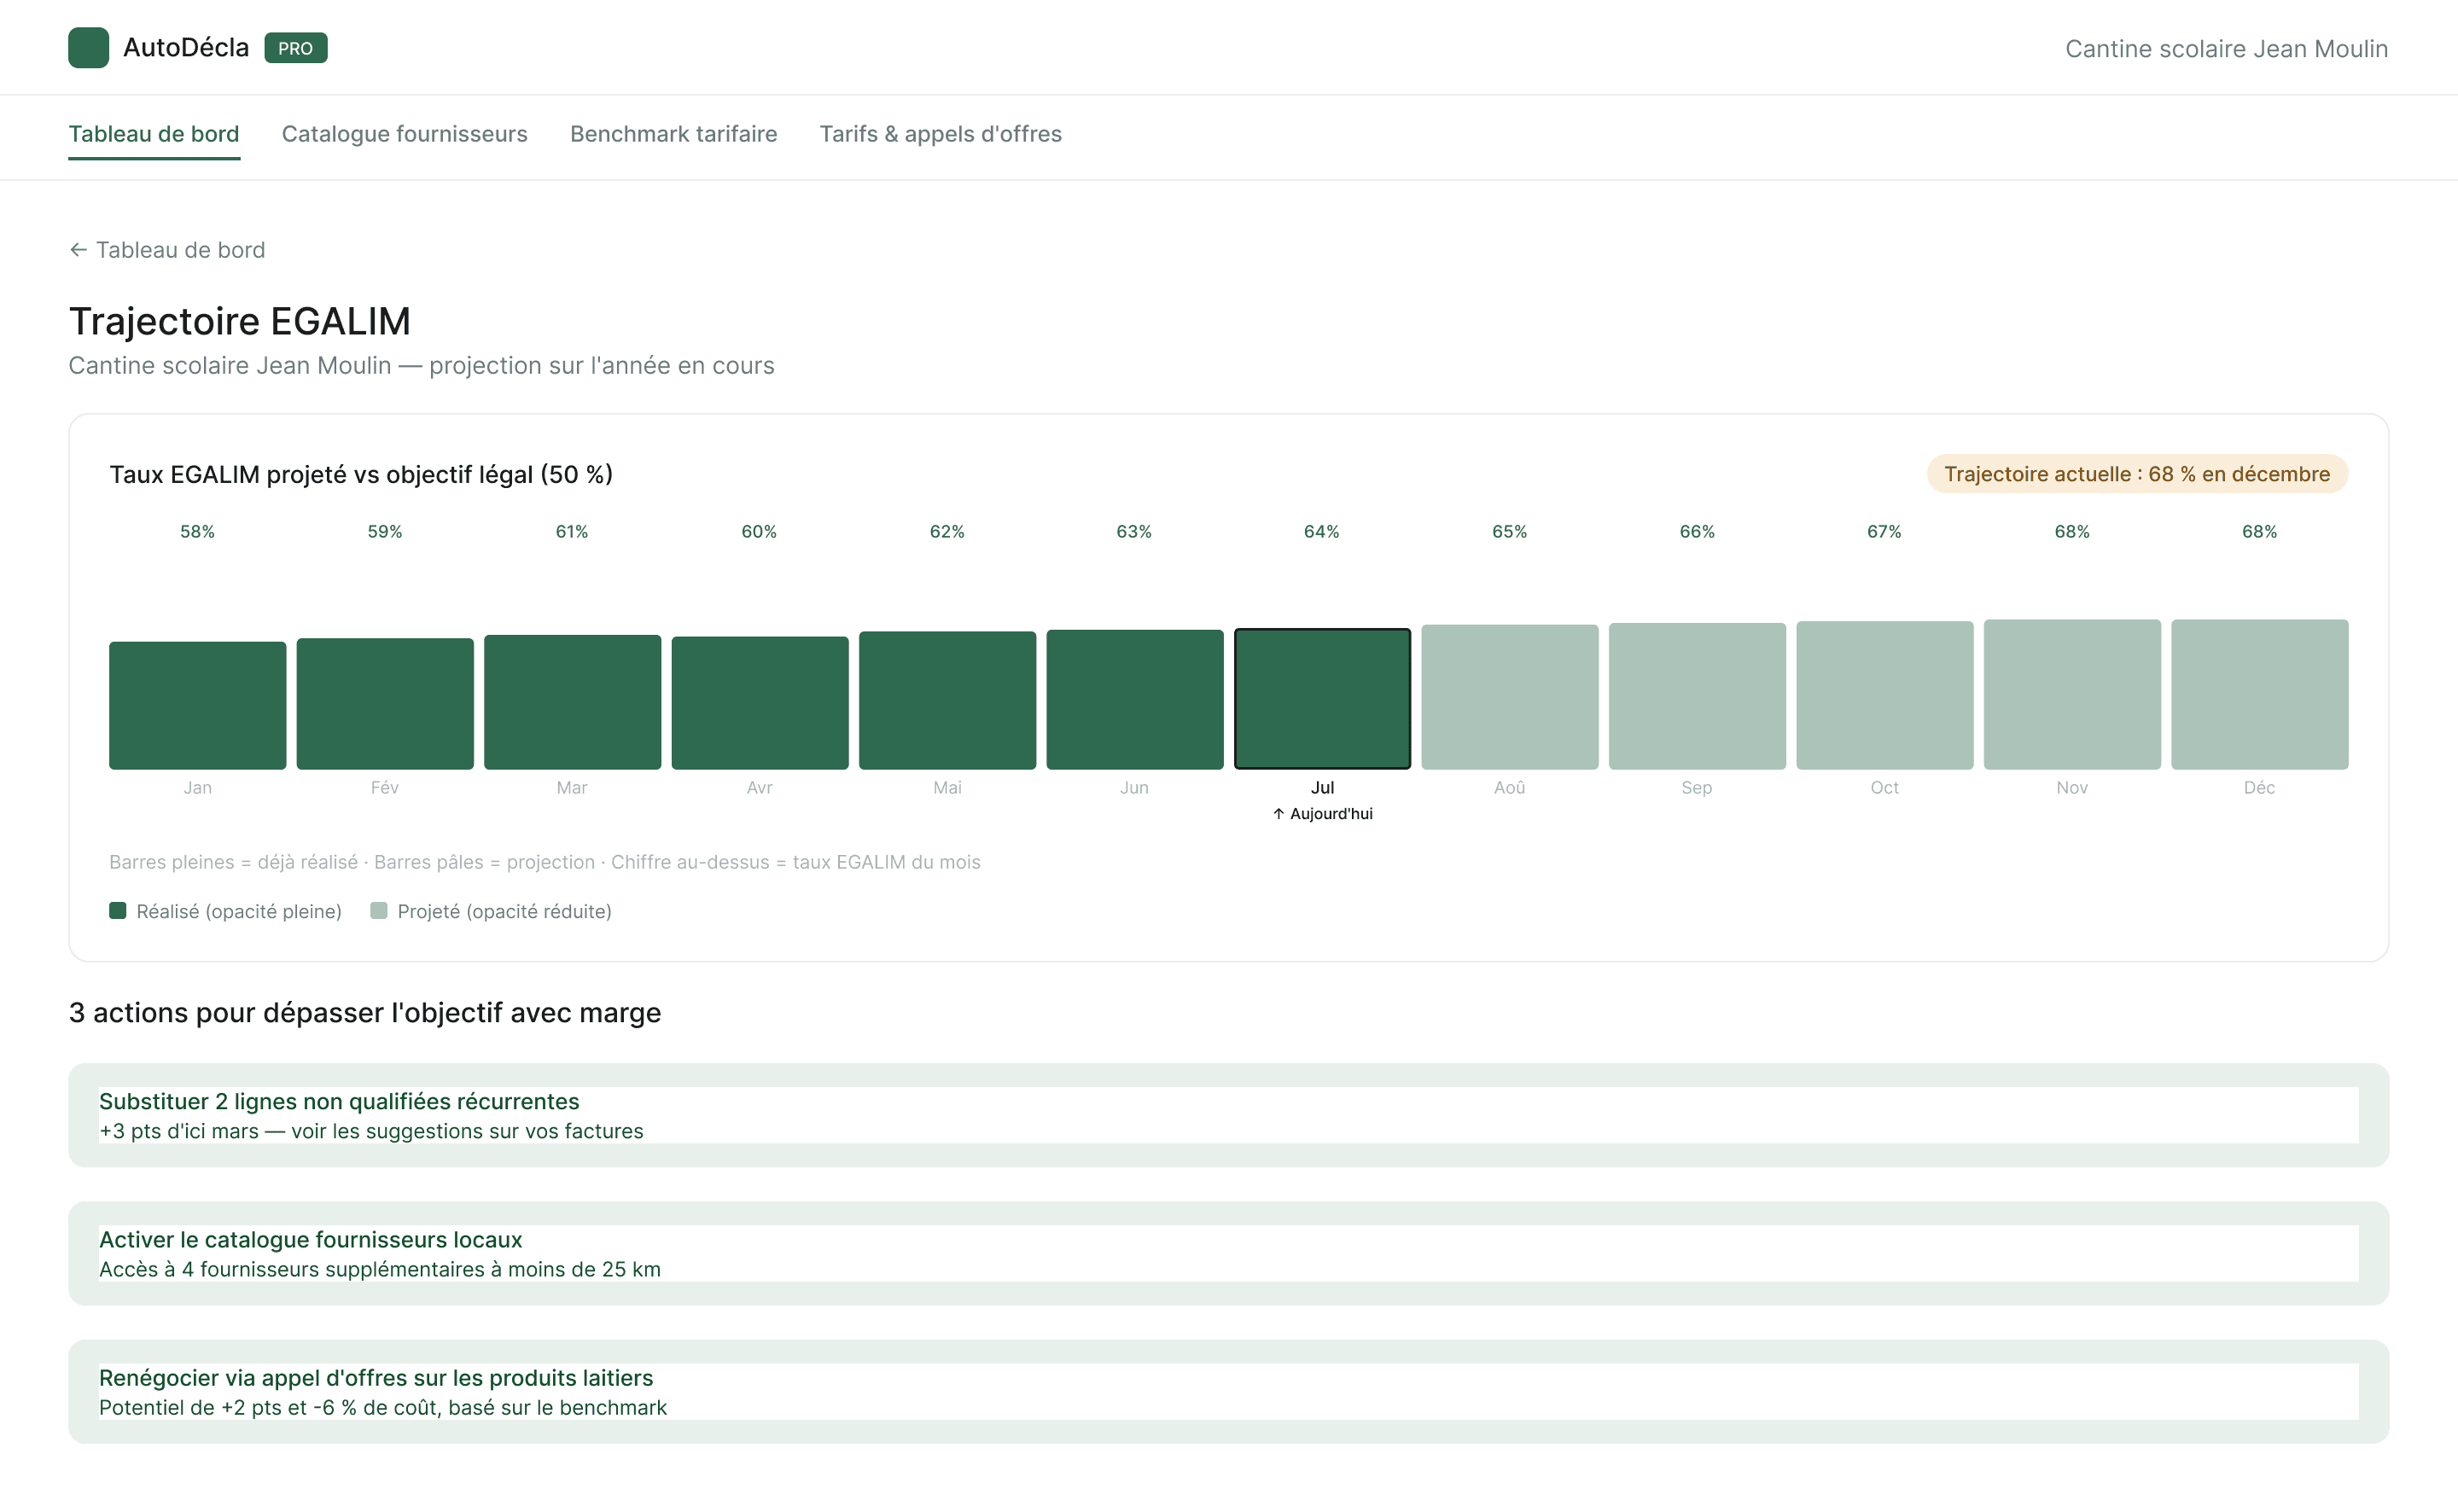2458x1512 pixels.
Task: Click the Réalisé (opacité pleine) legend label
Action: [239, 911]
